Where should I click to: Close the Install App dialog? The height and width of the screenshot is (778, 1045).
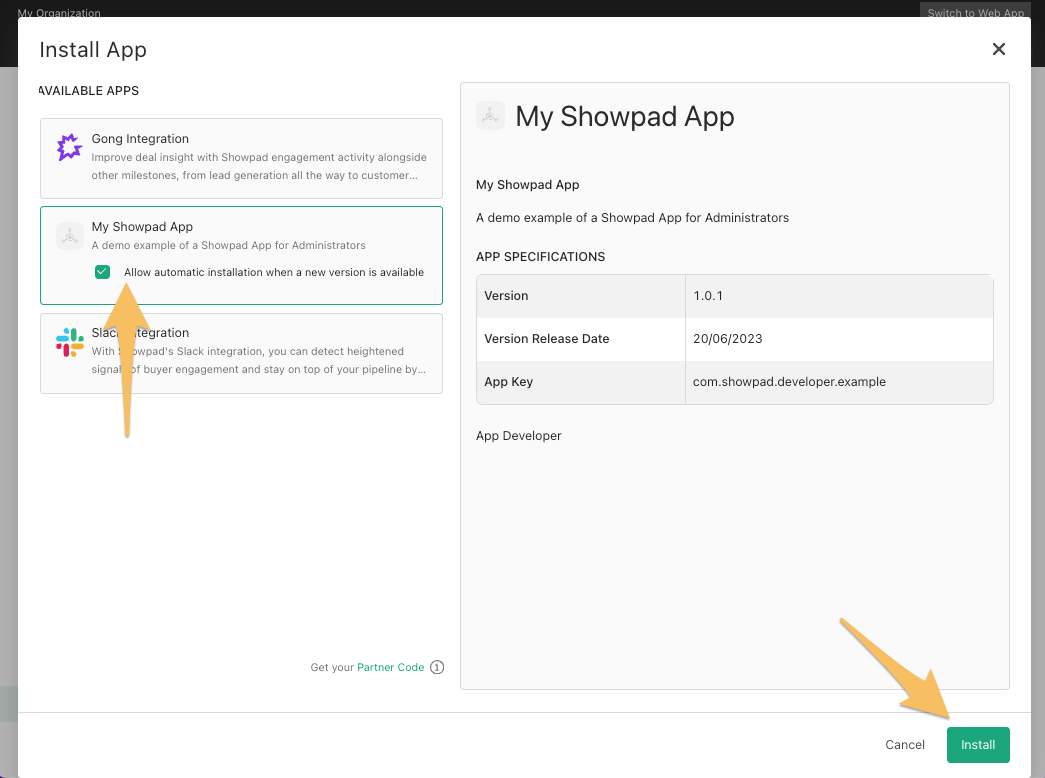point(998,49)
